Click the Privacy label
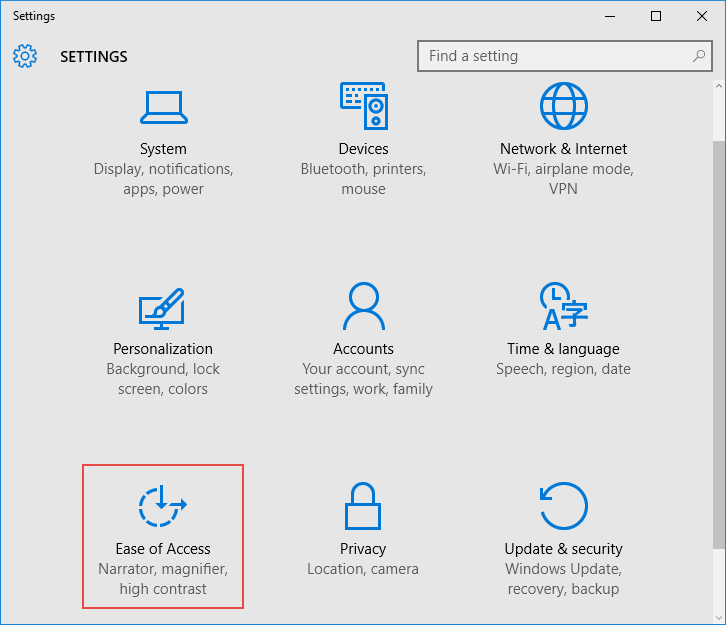726x625 pixels. pos(363,549)
